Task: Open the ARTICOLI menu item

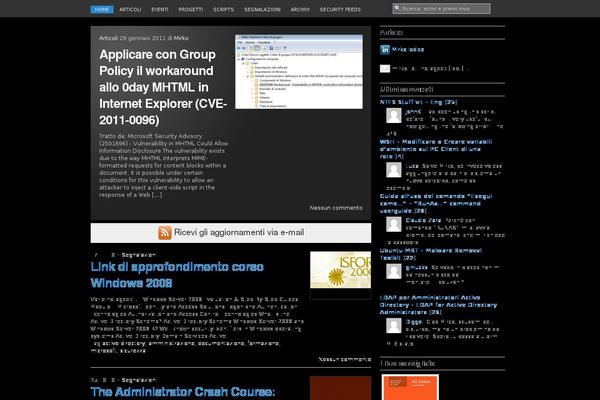Action: pos(130,9)
